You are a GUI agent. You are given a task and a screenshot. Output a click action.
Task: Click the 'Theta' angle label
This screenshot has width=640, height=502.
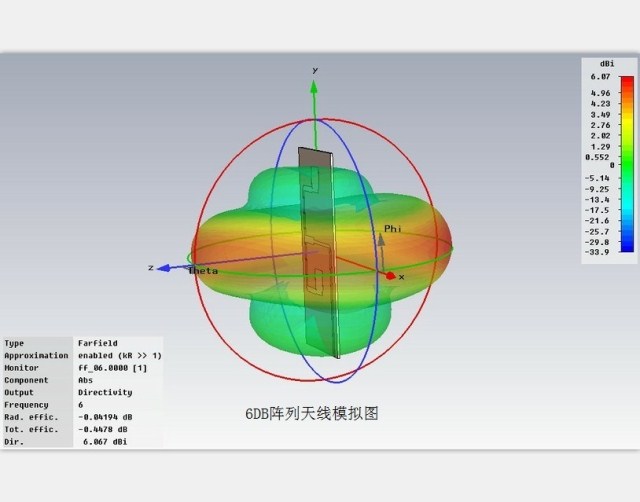coord(203,271)
